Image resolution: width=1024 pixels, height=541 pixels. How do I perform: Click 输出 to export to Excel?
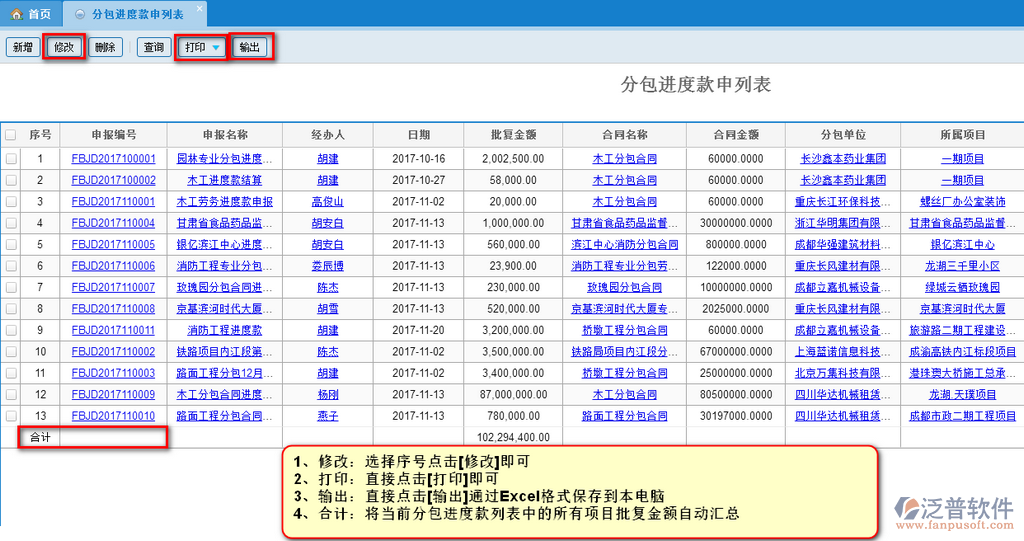pos(250,48)
